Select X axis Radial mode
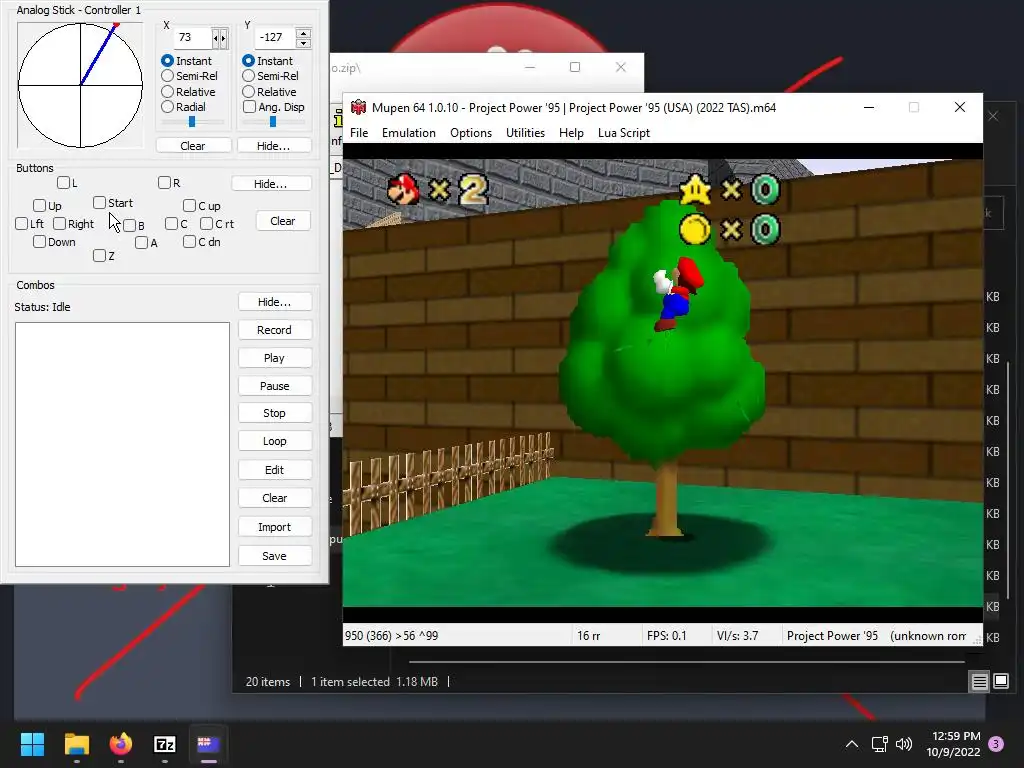The image size is (1024, 768). [x=167, y=106]
